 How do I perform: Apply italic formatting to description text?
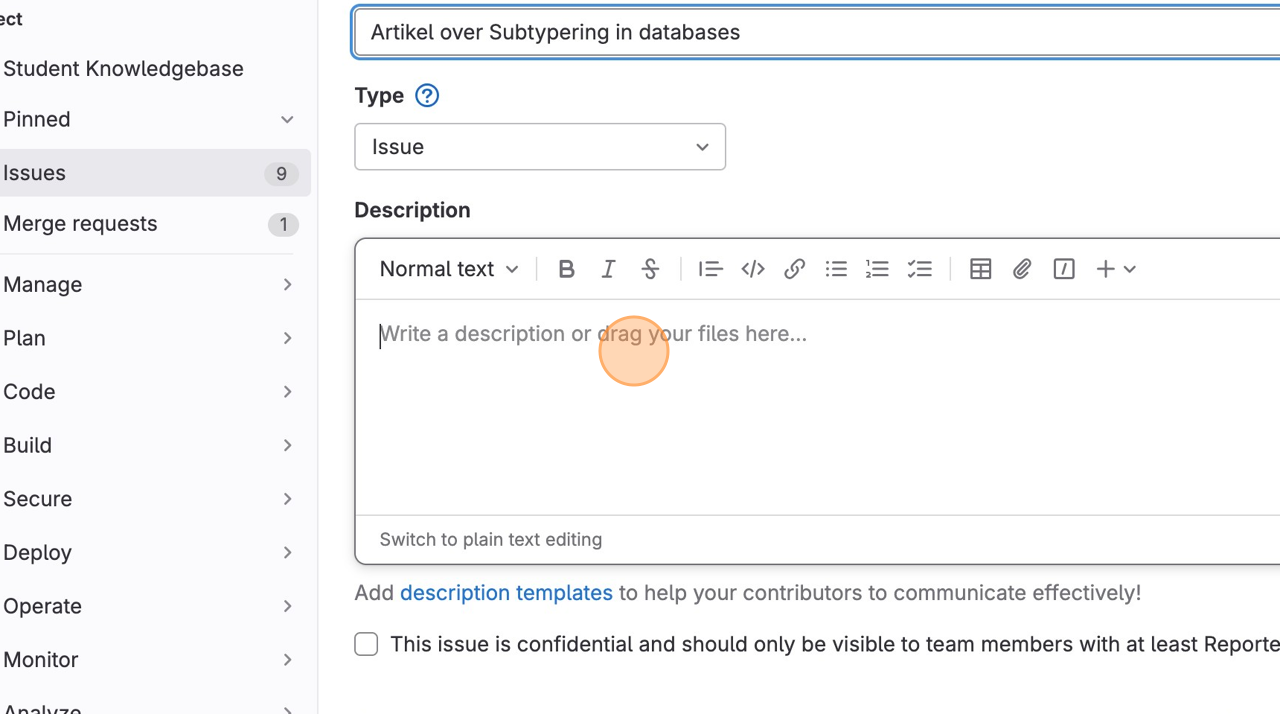pyautogui.click(x=608, y=269)
